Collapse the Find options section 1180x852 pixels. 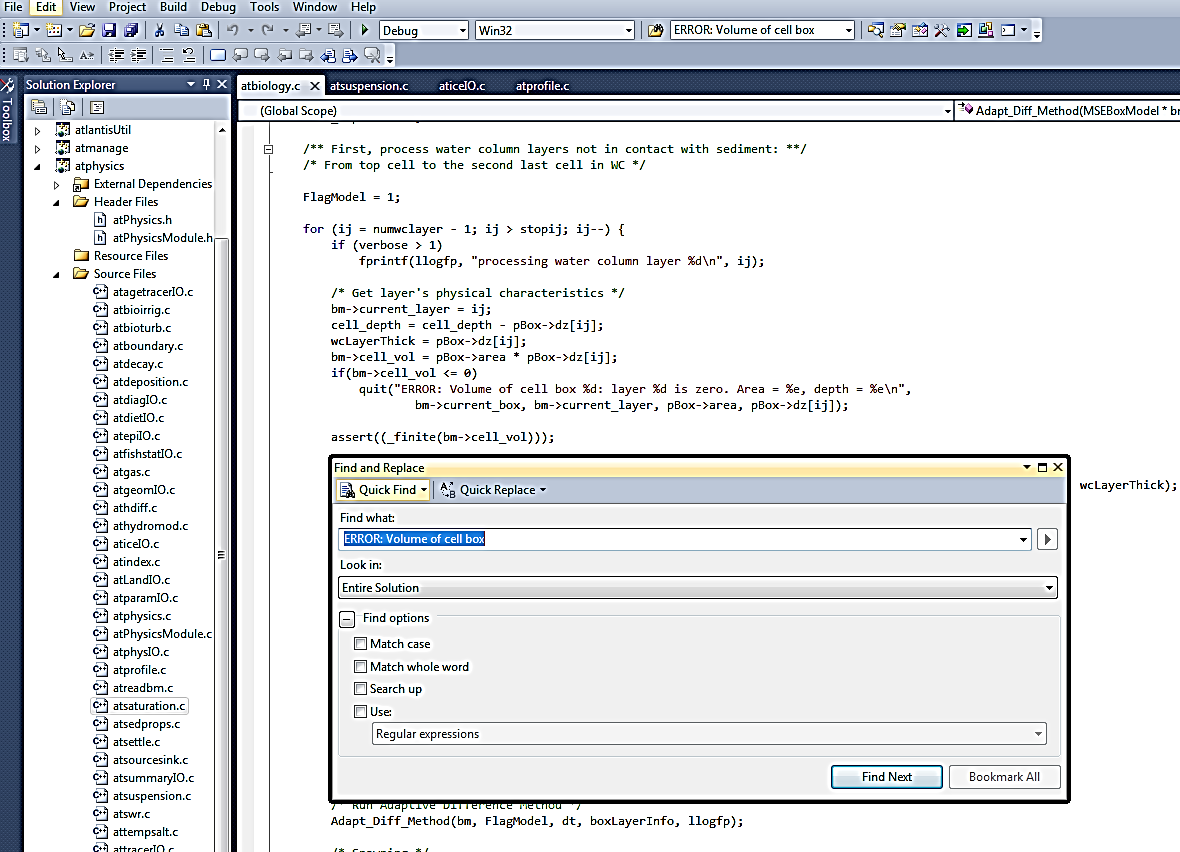pyautogui.click(x=346, y=619)
